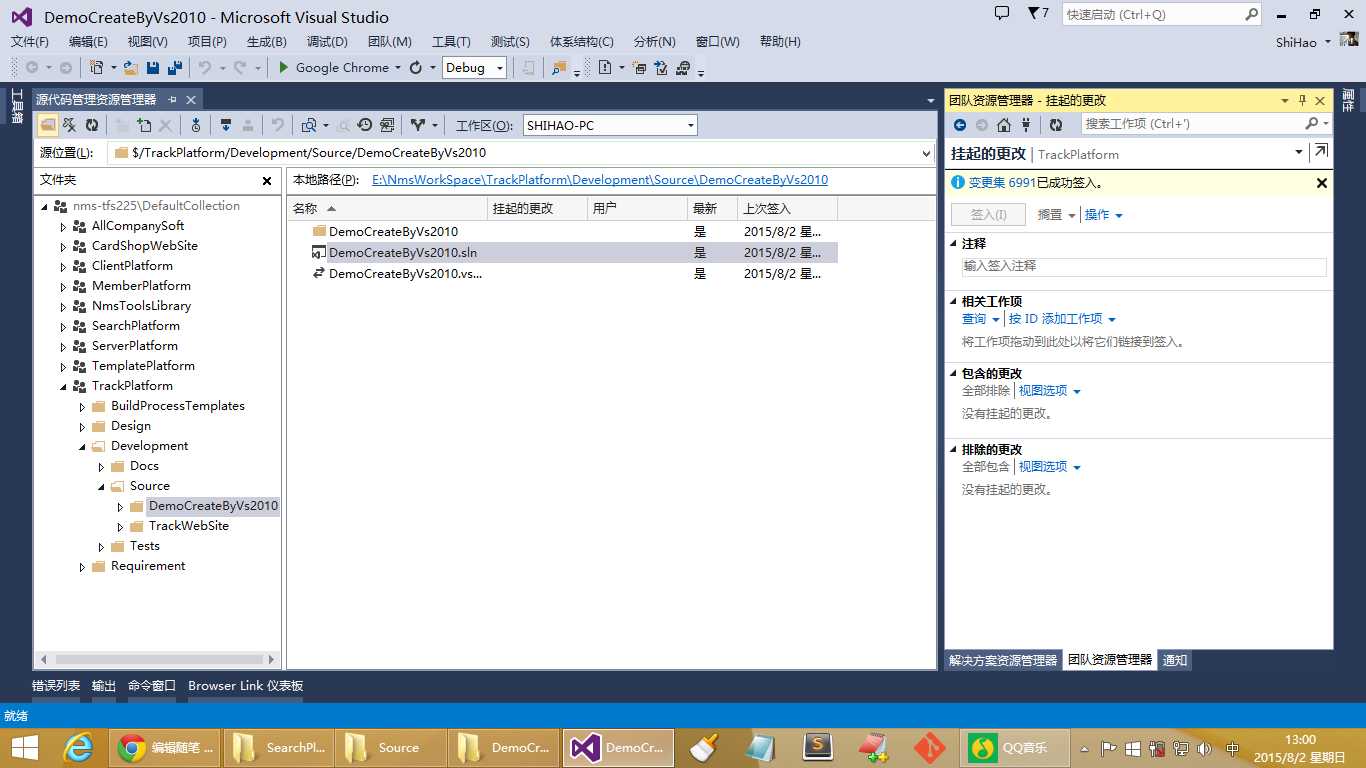Click the browser refresh icon beside Google Chrome
Viewport: 1366px width, 768px height.
416,68
